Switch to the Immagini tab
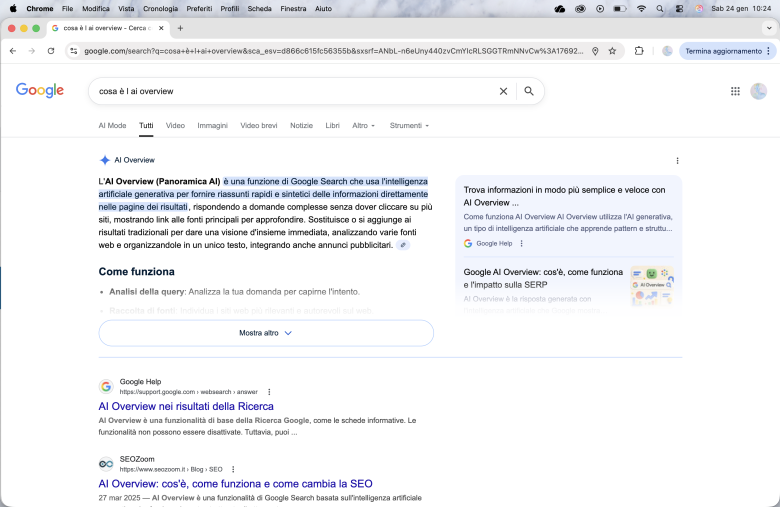780x507 pixels. tap(212, 126)
